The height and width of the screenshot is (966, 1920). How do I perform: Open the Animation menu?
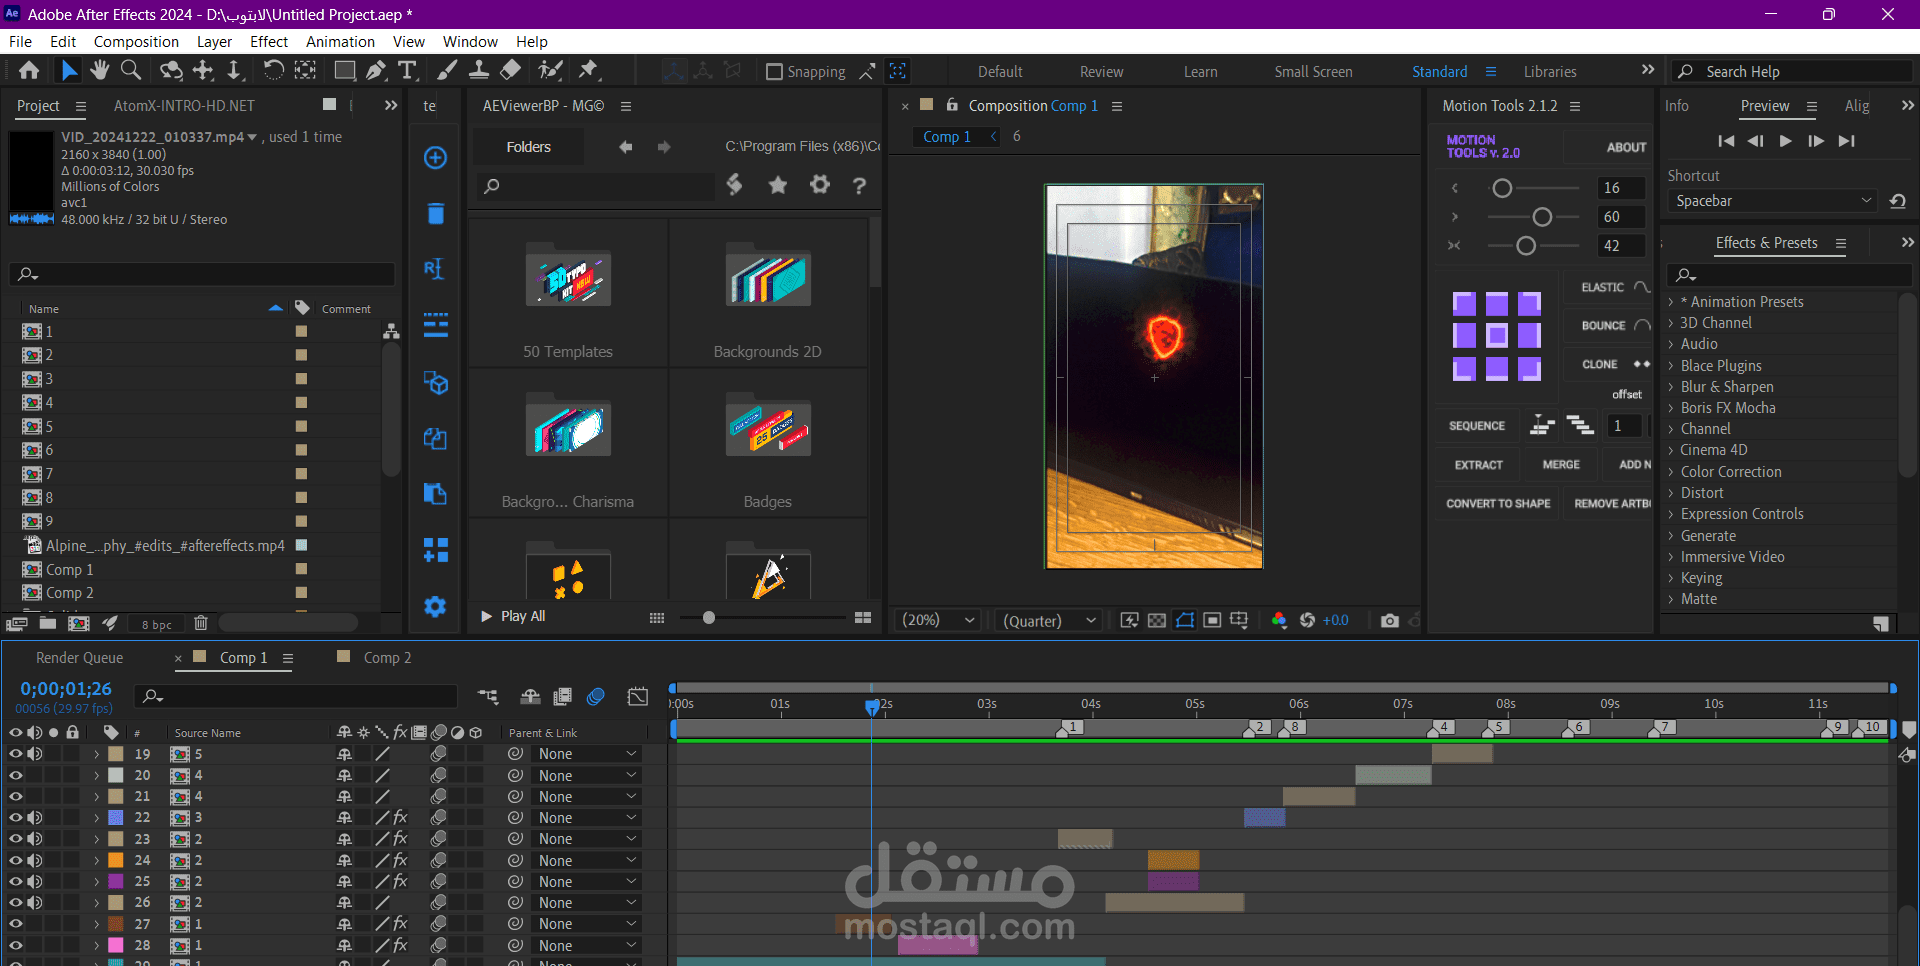point(340,42)
